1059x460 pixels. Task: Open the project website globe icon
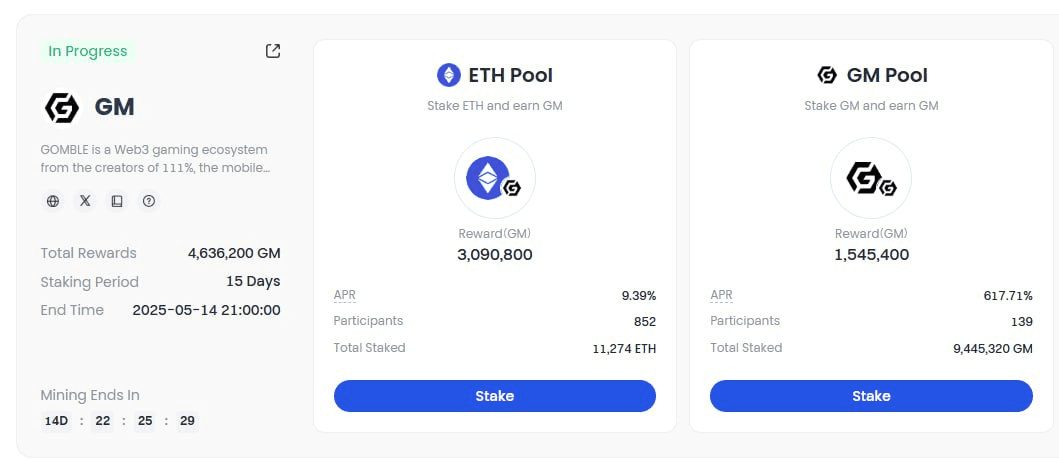[53, 201]
